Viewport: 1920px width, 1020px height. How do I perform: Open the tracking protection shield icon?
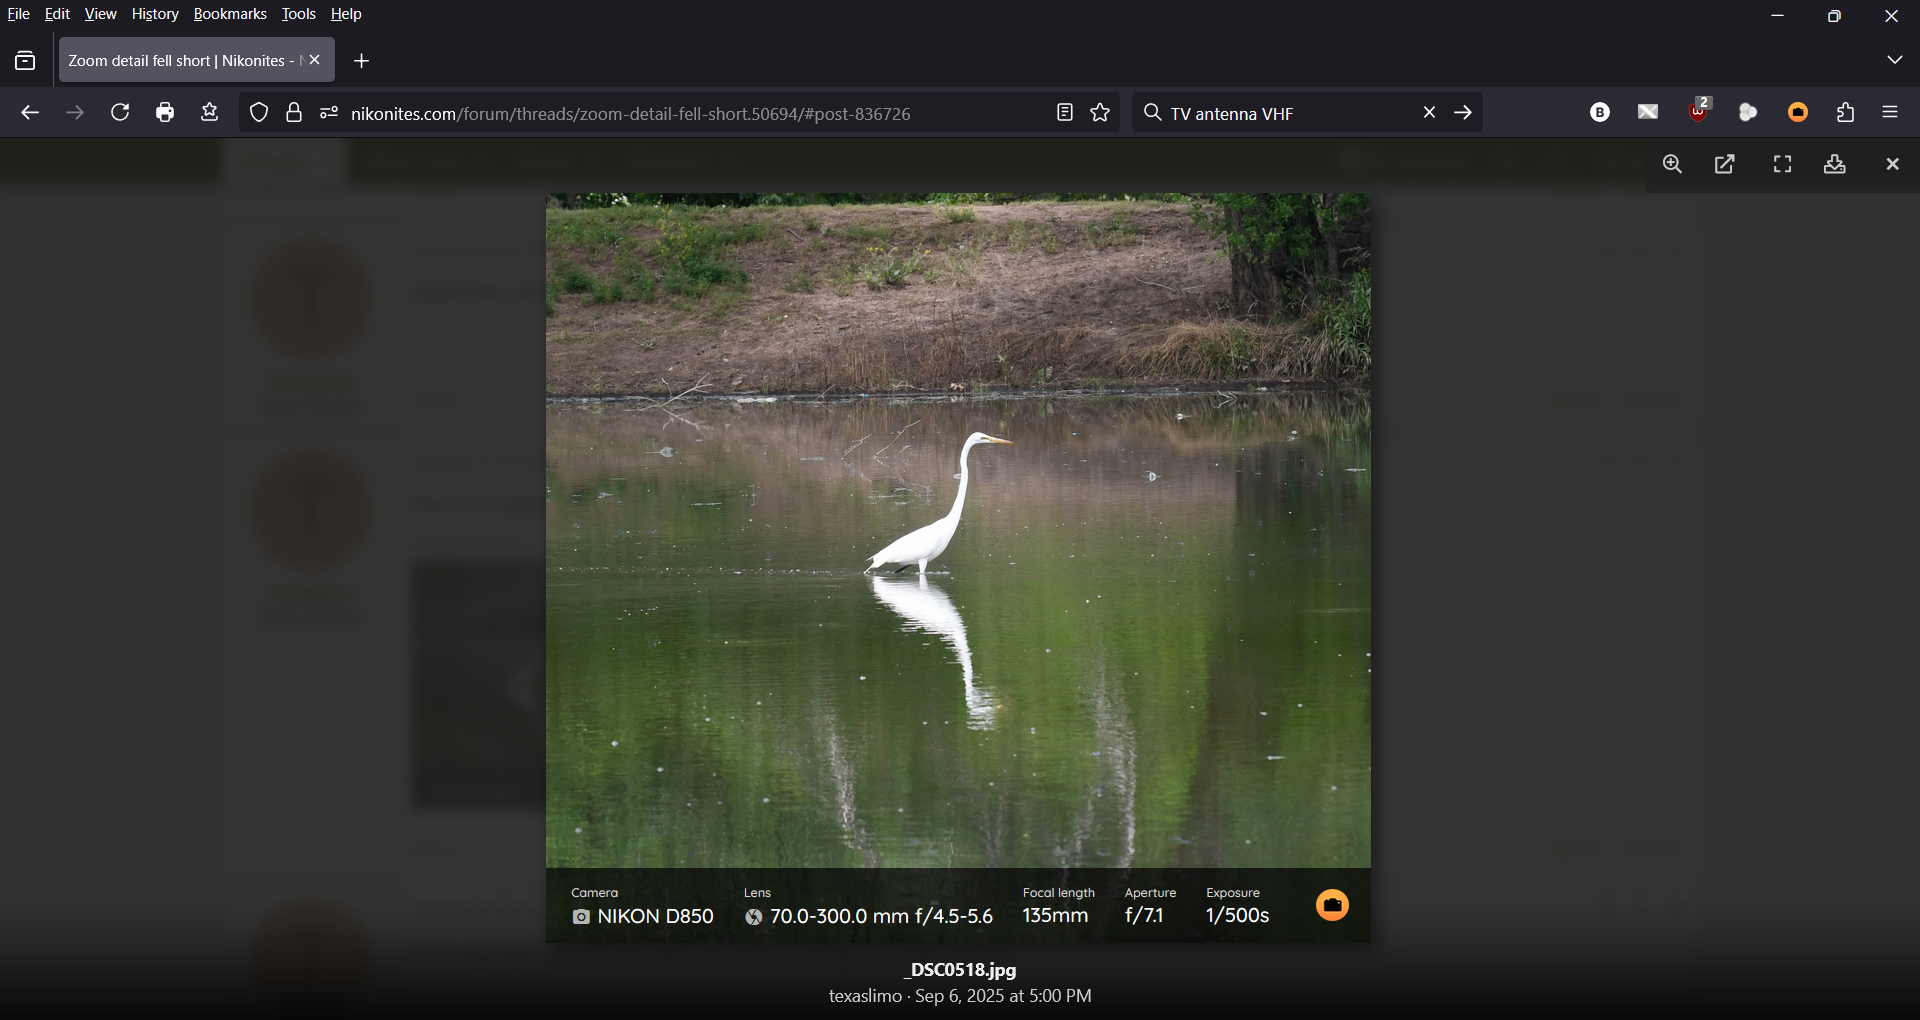click(x=259, y=113)
